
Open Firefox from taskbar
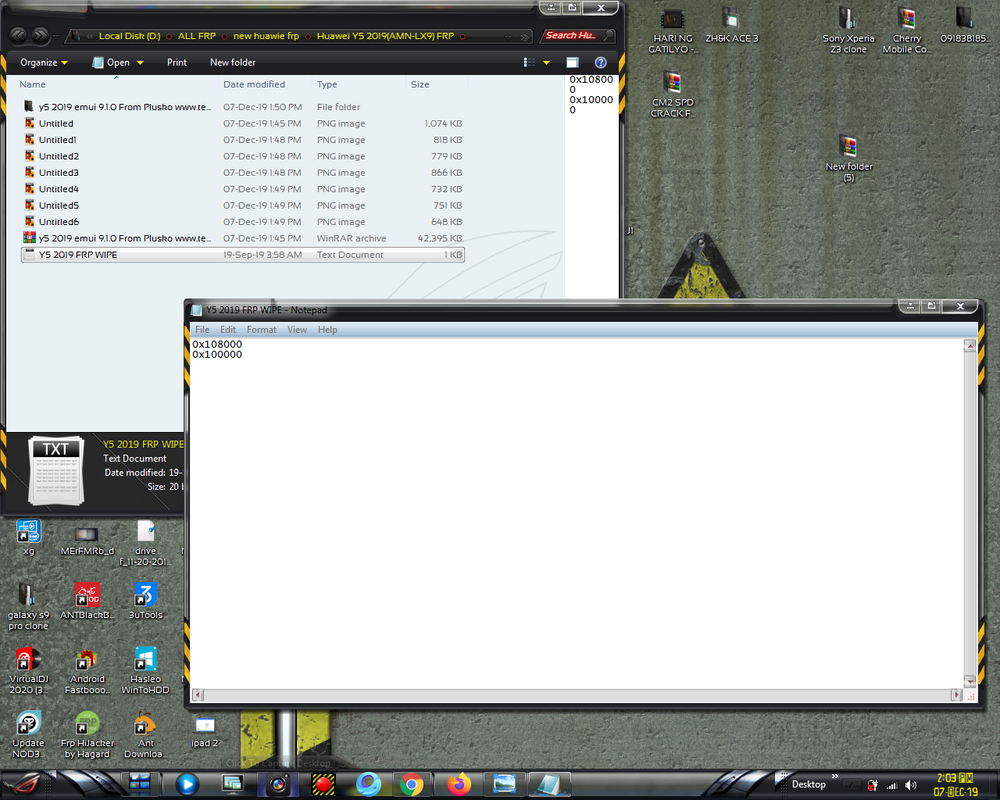[459, 785]
